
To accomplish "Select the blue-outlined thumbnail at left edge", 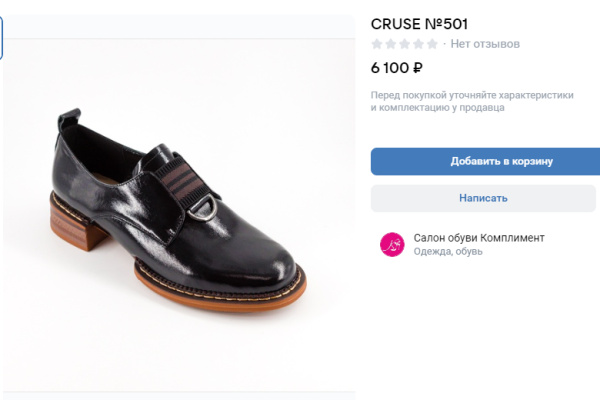I will tap(2, 39).
